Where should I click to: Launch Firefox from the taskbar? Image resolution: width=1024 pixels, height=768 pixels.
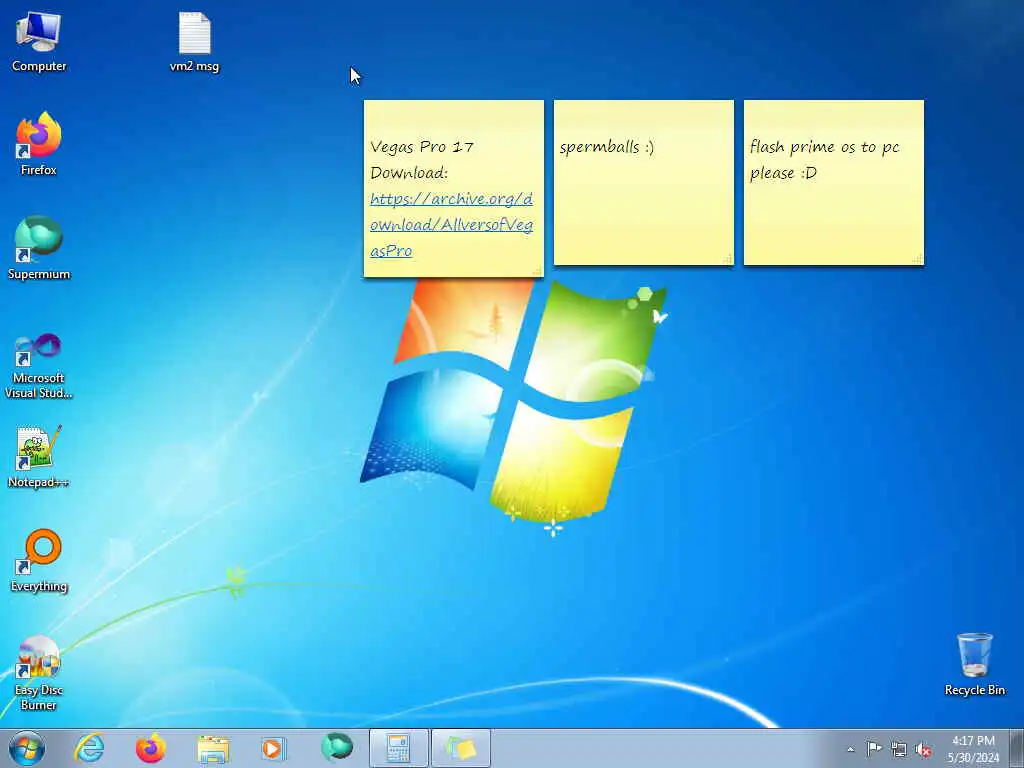coord(151,748)
